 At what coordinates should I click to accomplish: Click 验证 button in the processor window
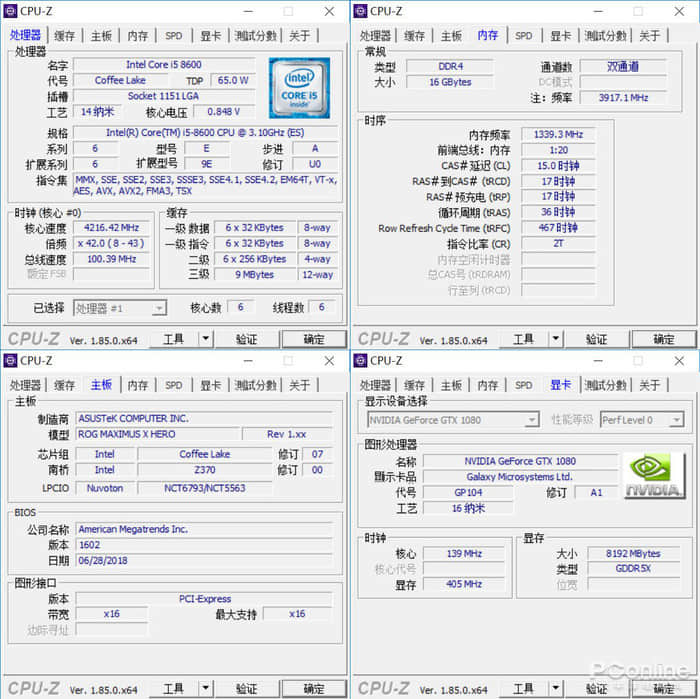point(246,339)
